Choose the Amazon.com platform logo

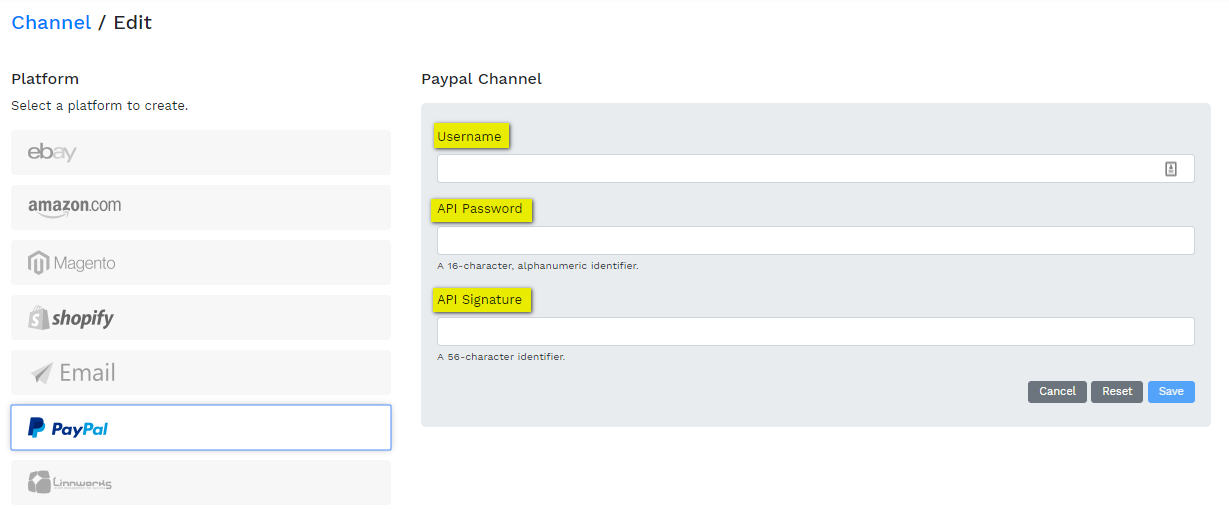(75, 206)
